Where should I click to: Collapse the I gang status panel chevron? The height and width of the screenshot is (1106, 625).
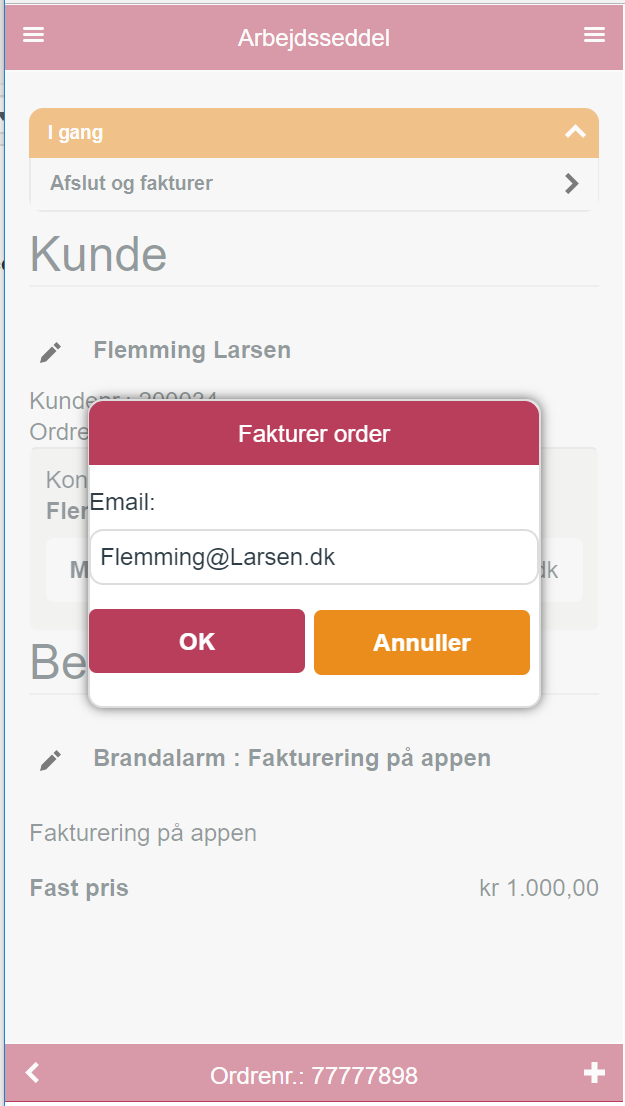[576, 132]
